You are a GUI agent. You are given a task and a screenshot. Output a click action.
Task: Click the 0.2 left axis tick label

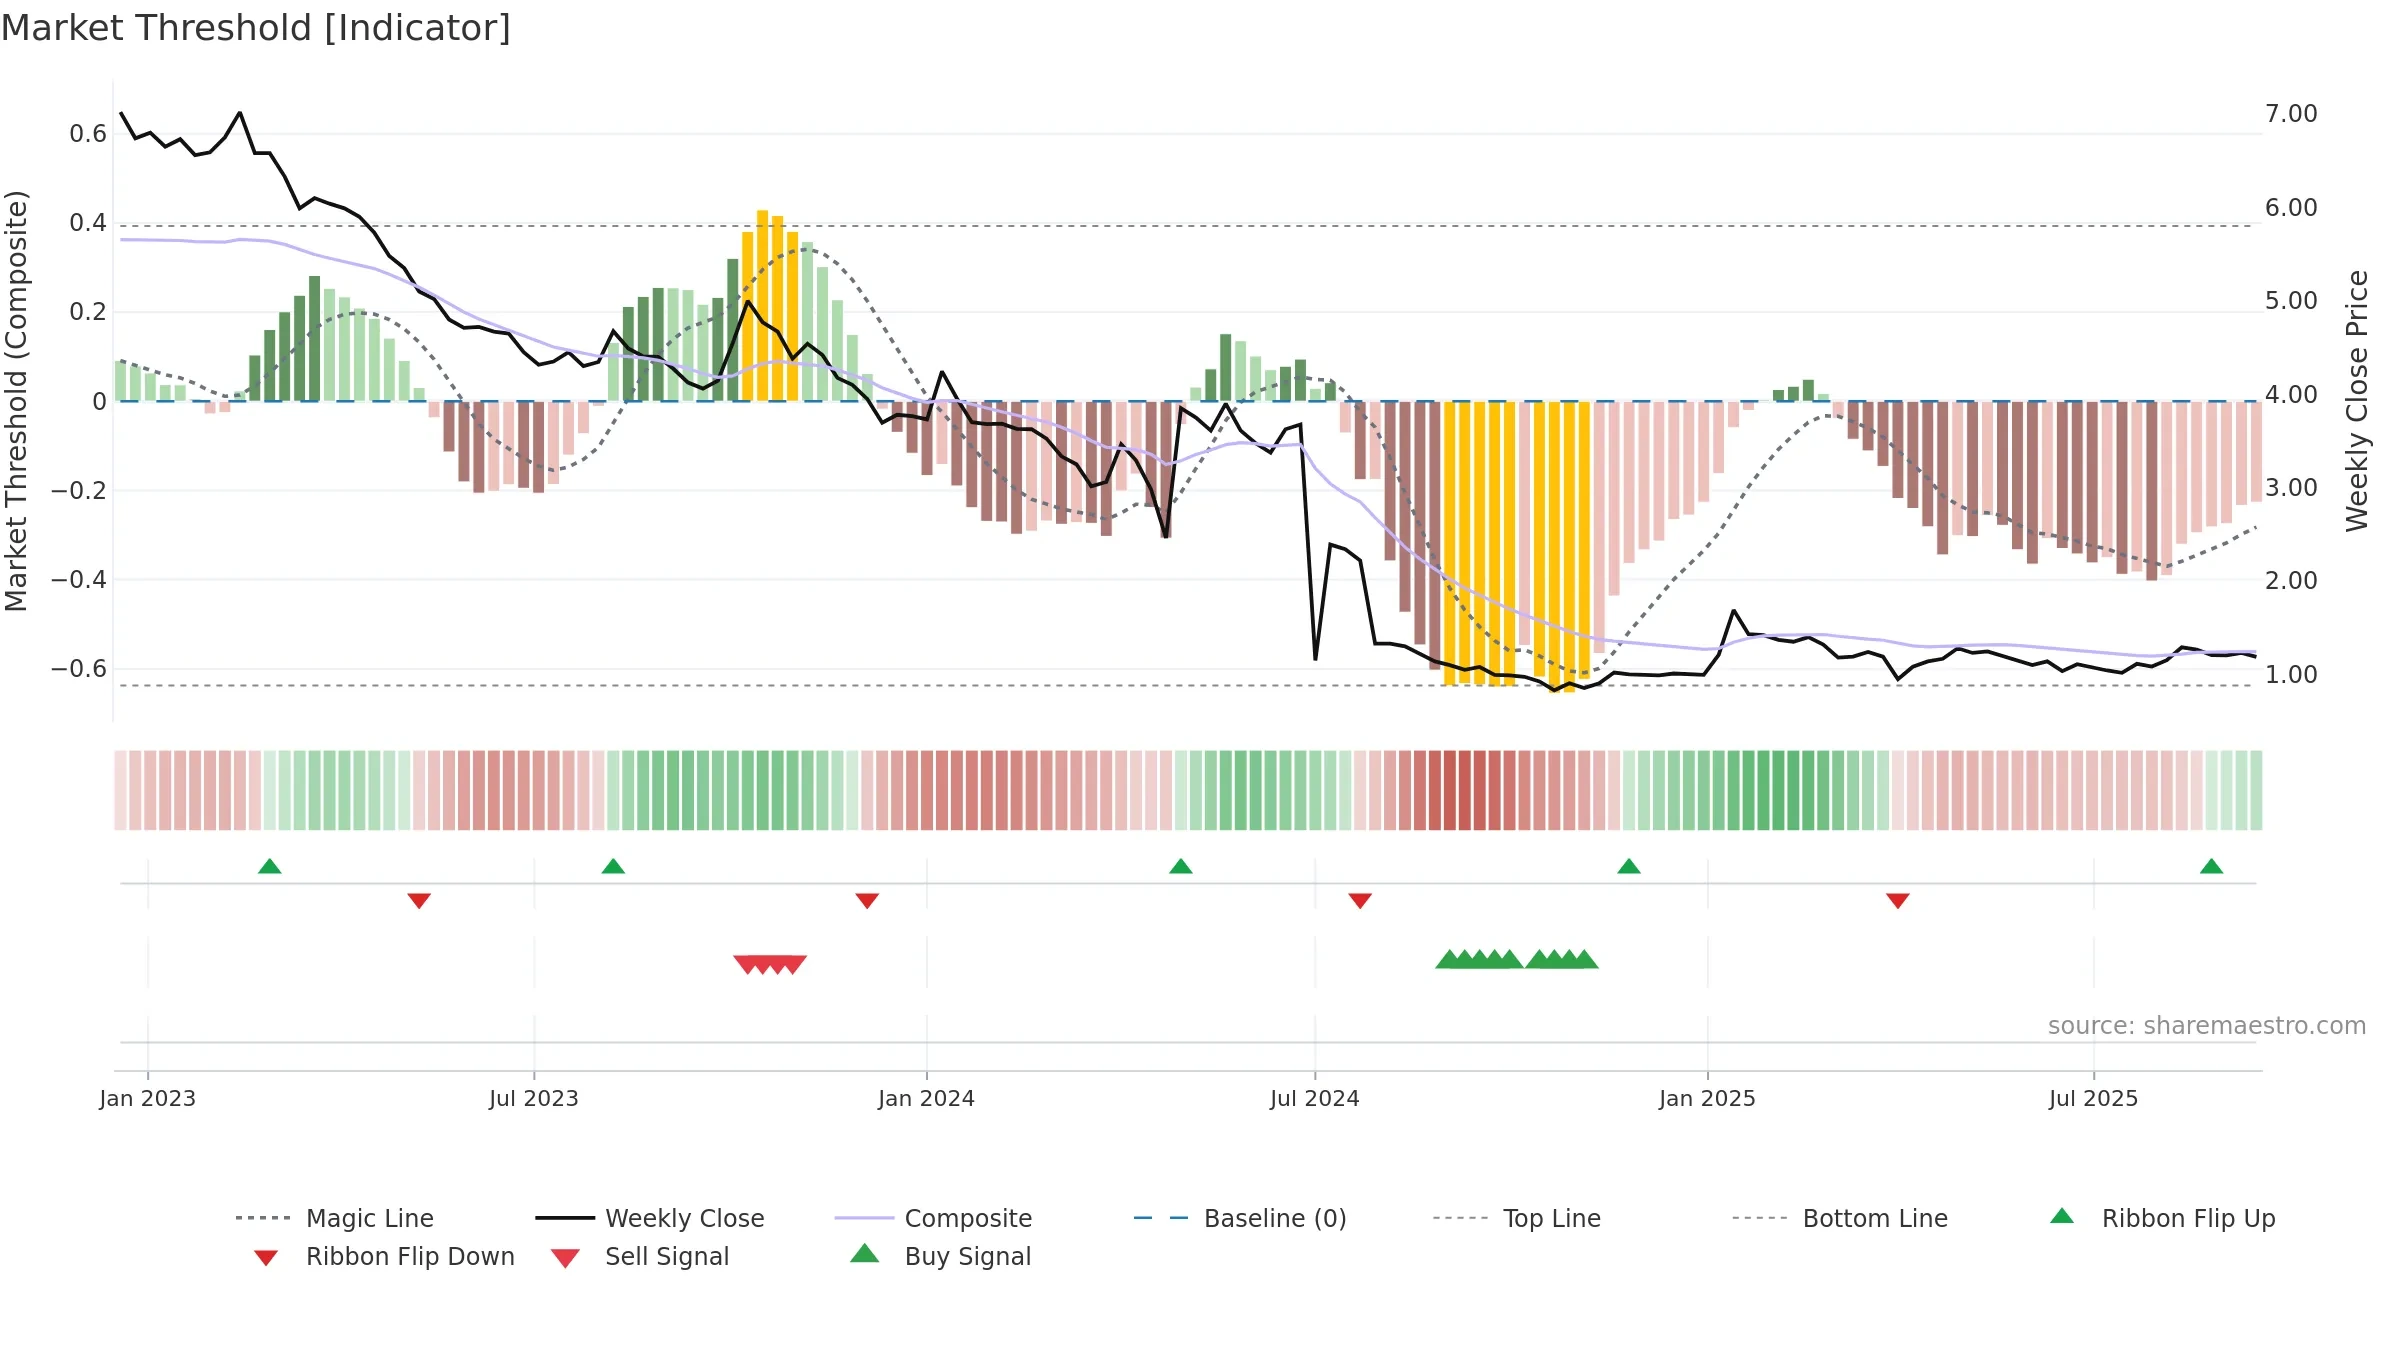pyautogui.click(x=88, y=312)
